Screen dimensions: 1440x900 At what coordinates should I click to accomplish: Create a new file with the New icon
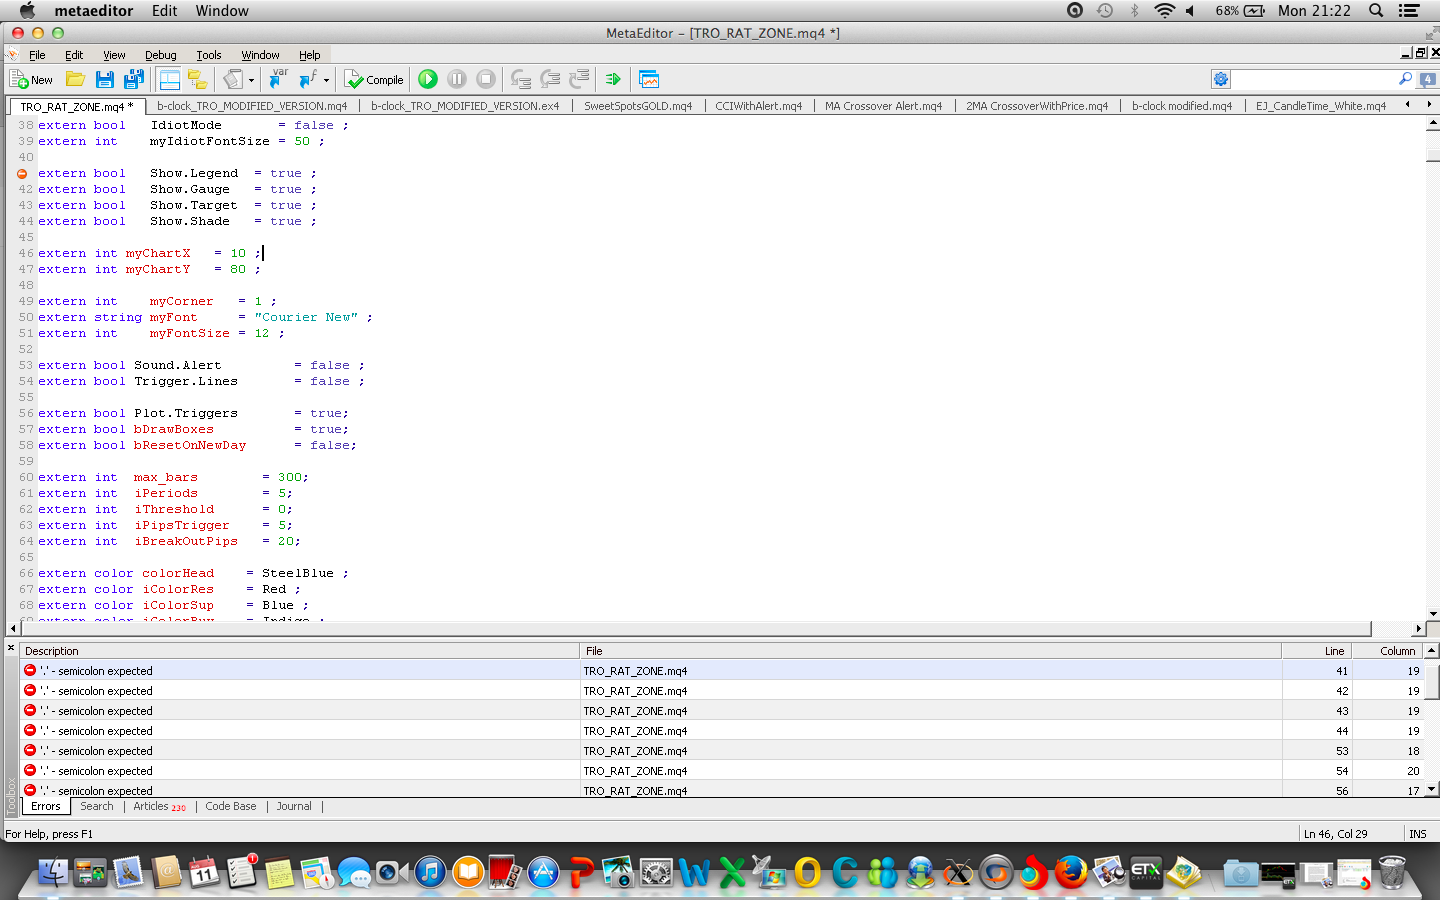click(x=30, y=79)
